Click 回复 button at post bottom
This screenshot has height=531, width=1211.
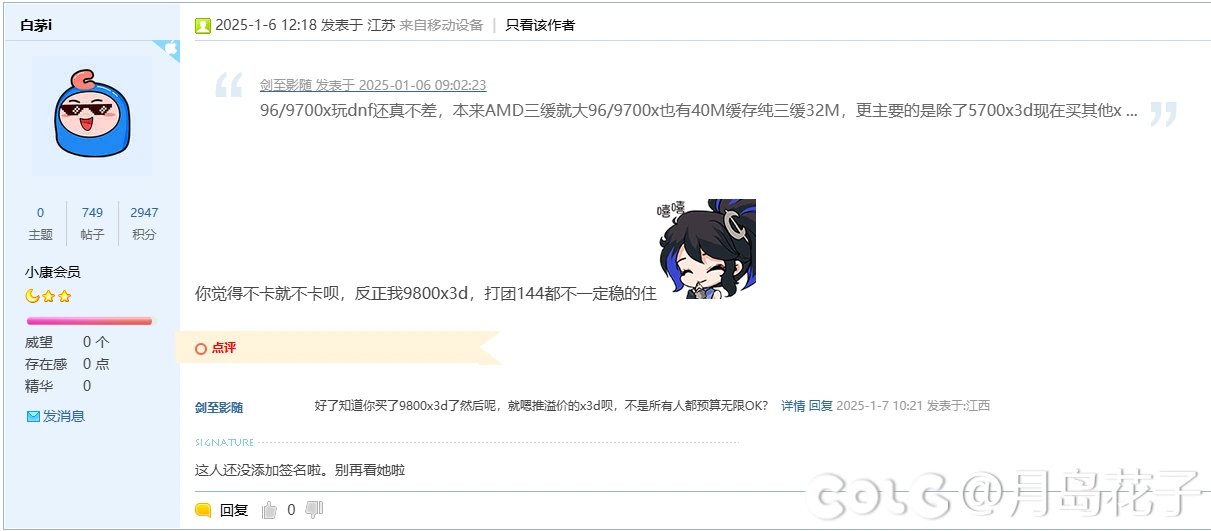pyautogui.click(x=233, y=510)
